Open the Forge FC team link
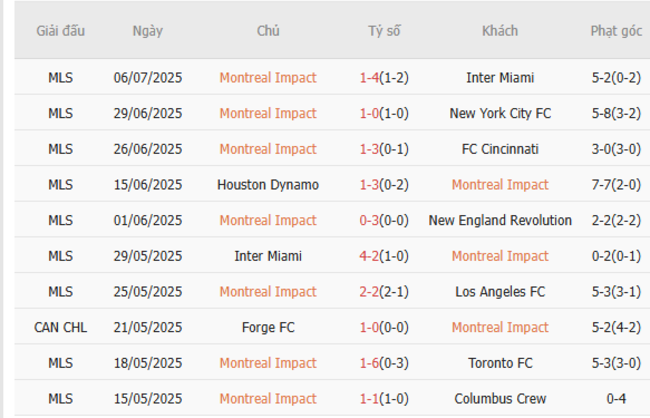The width and height of the screenshot is (650, 418). [268, 327]
